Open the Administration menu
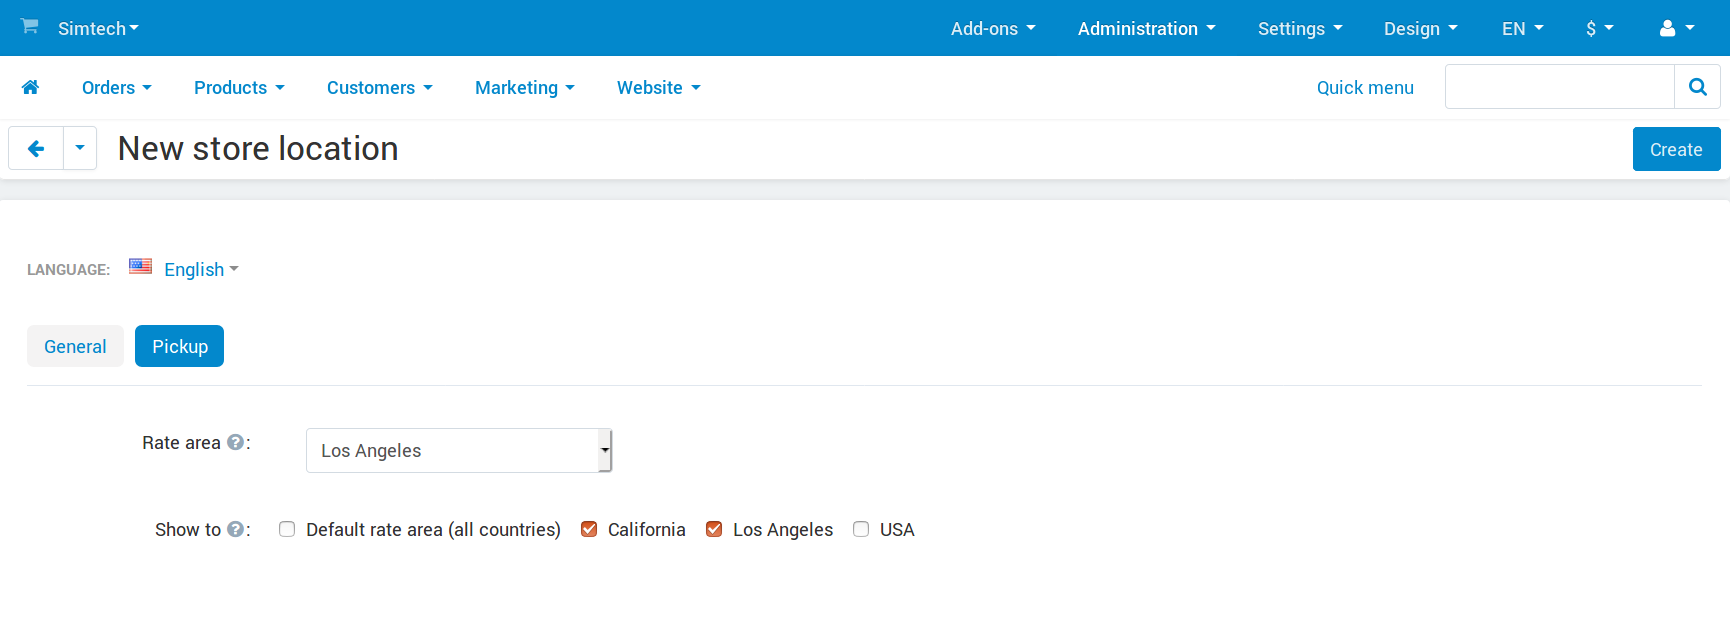The width and height of the screenshot is (1730, 640). [1147, 28]
